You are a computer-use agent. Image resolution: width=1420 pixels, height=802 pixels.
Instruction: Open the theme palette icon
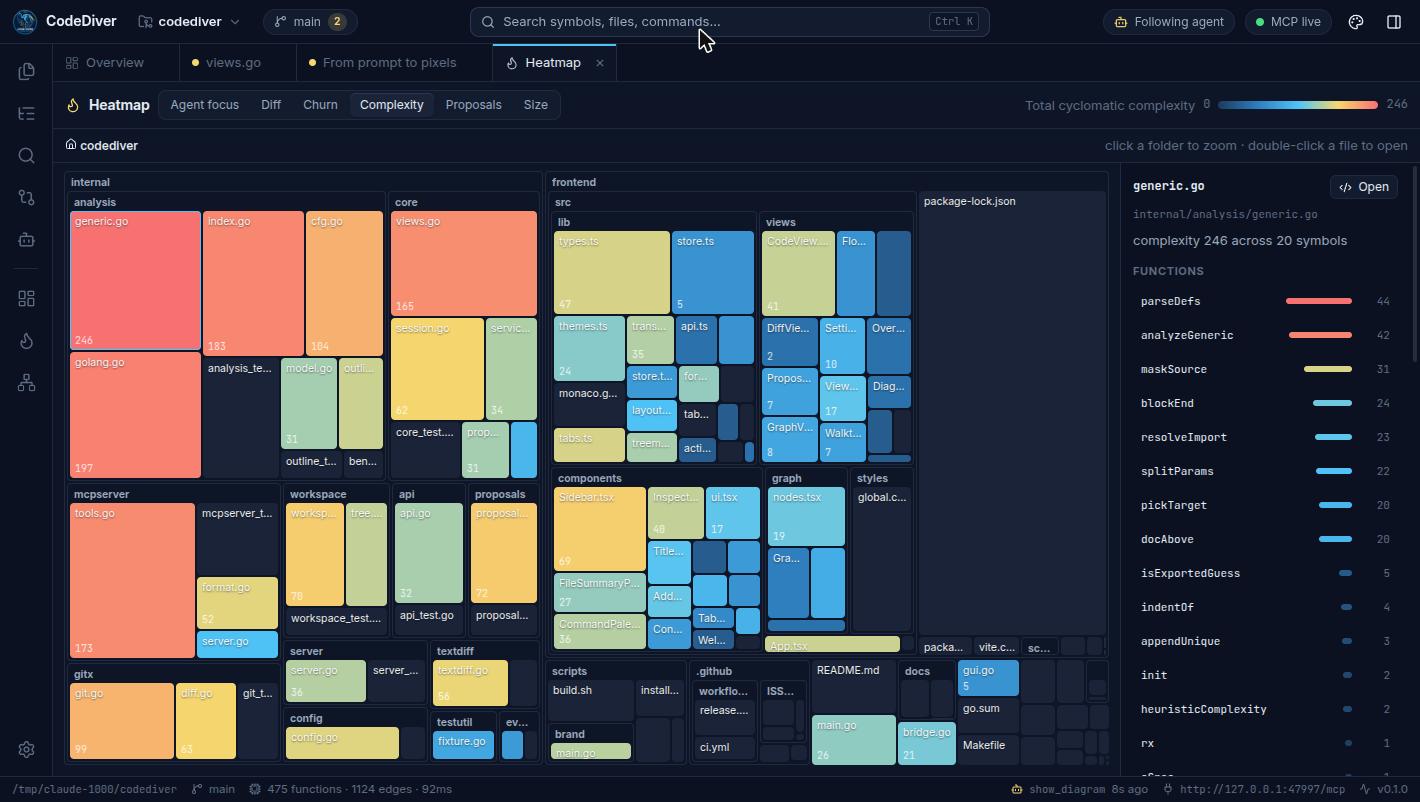(x=1356, y=22)
